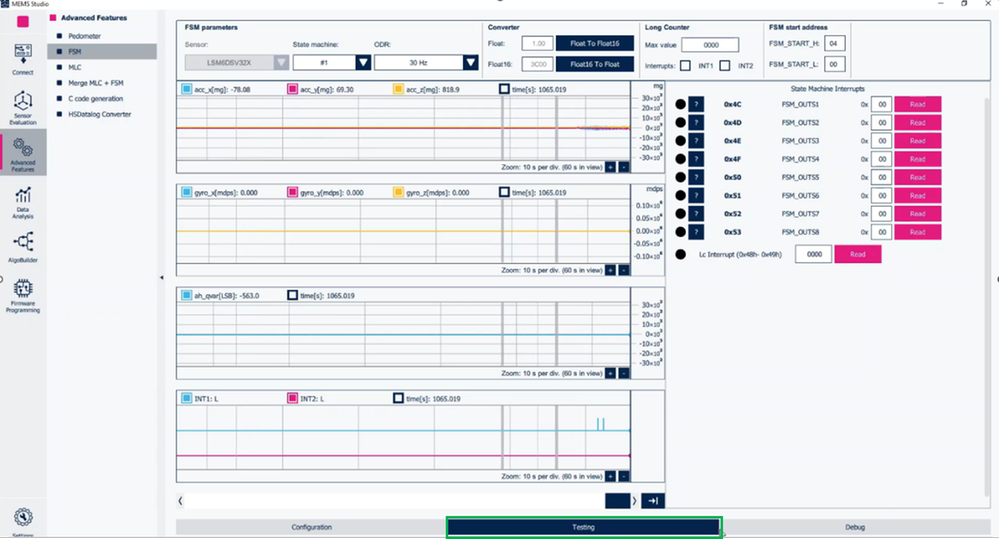The height and width of the screenshot is (539, 999).
Task: Click help icon for FSM_OUTS4 (0x4F)
Action: tap(696, 159)
